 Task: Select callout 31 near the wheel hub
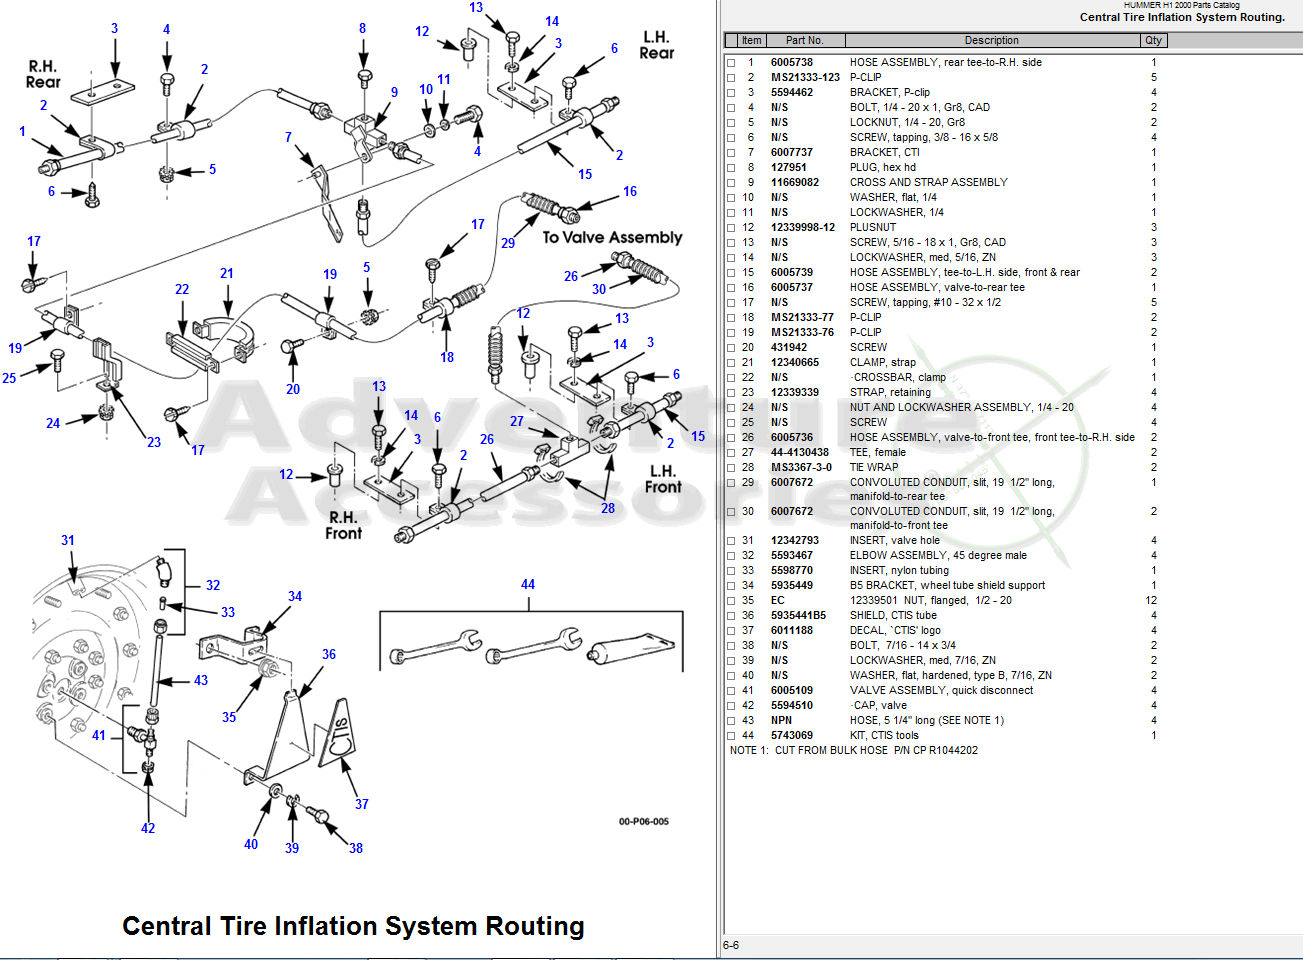tap(68, 541)
